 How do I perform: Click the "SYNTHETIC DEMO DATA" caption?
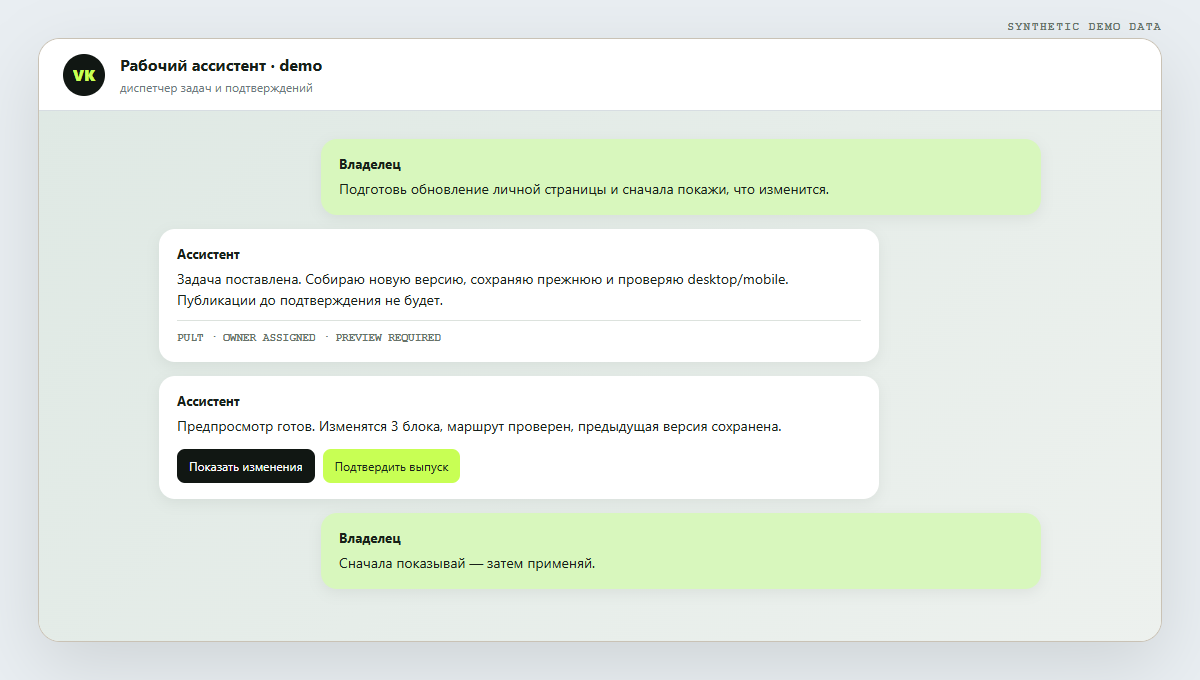1084,27
